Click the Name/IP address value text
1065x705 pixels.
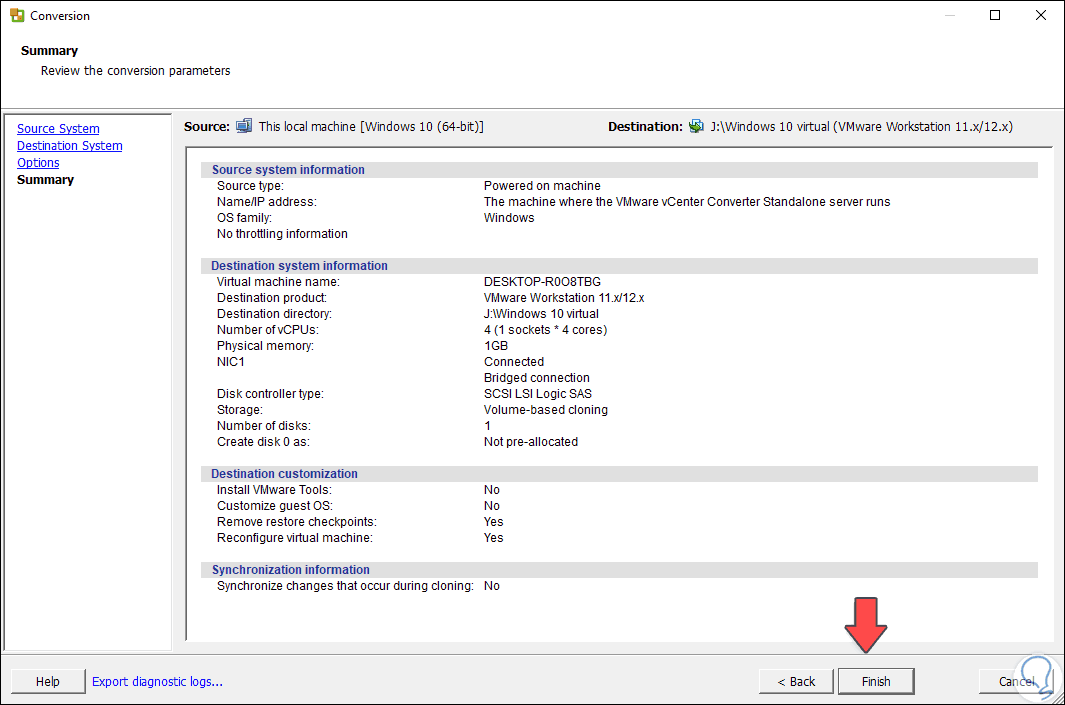[x=687, y=202]
